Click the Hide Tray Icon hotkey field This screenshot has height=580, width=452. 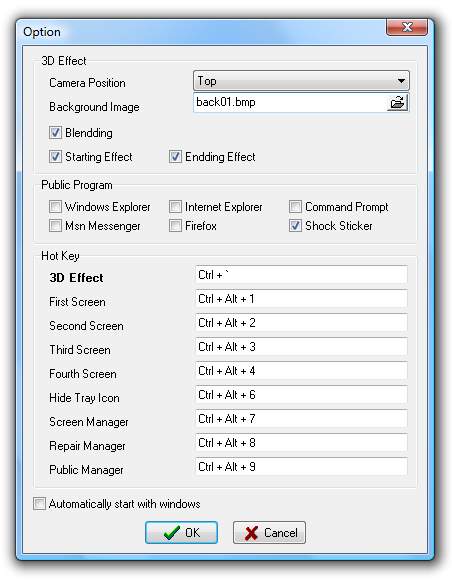coord(301,395)
